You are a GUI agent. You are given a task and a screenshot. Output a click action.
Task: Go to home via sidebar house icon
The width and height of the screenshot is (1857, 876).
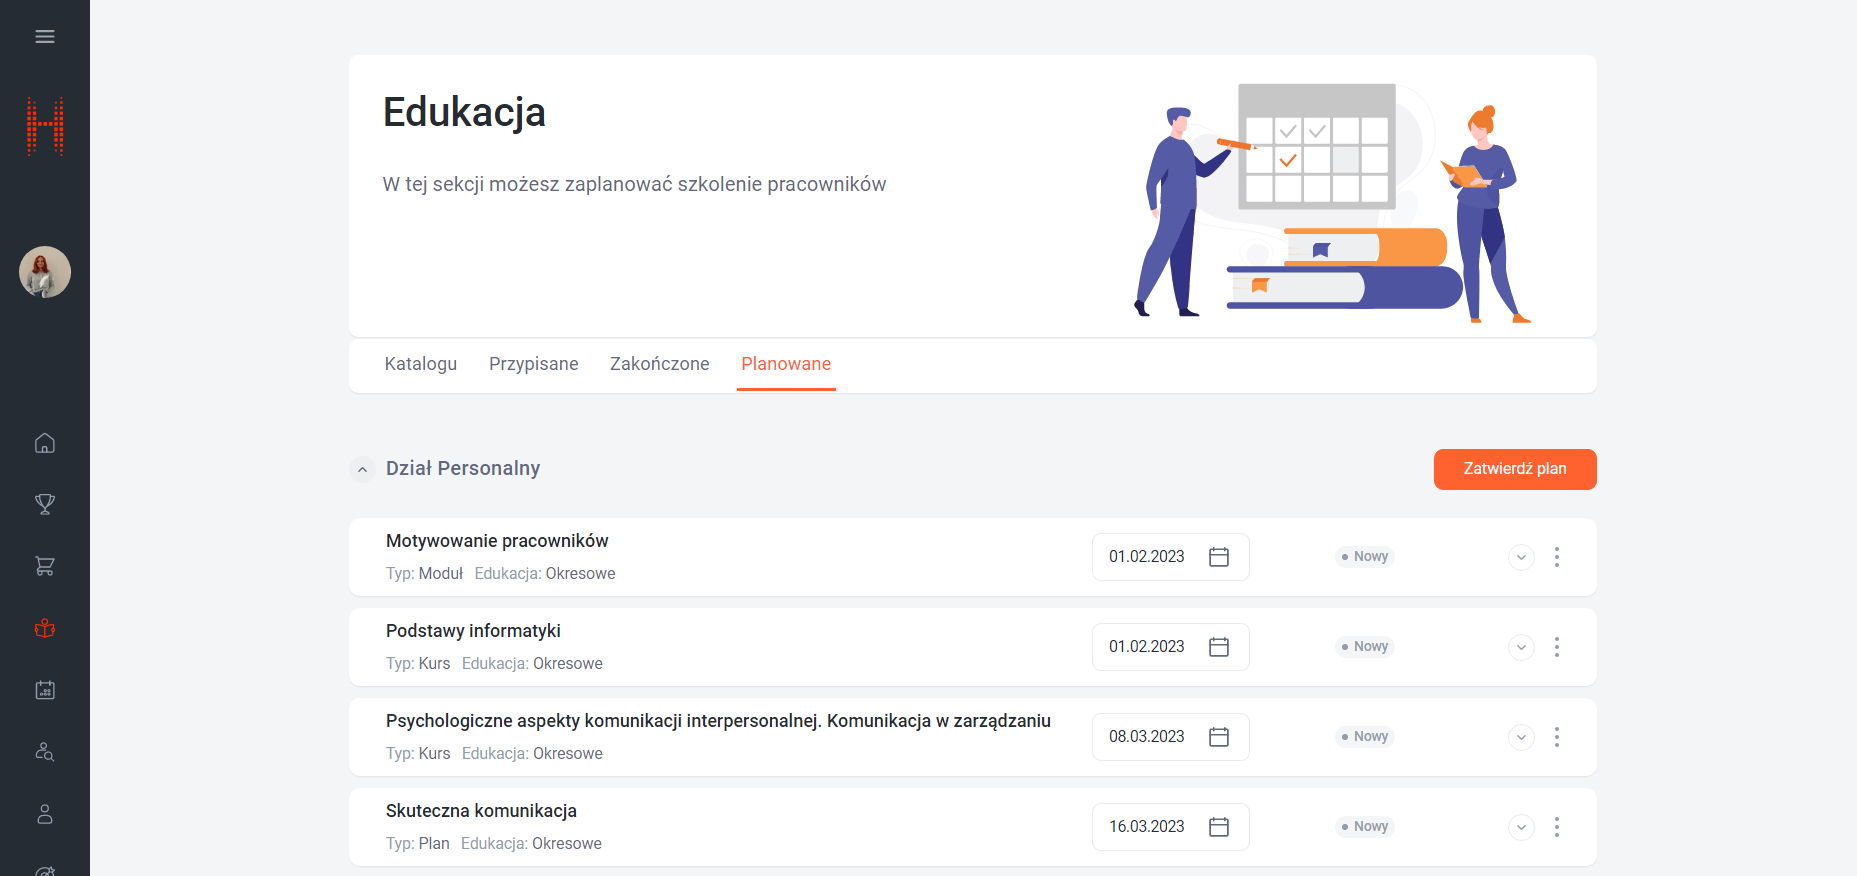coord(45,443)
